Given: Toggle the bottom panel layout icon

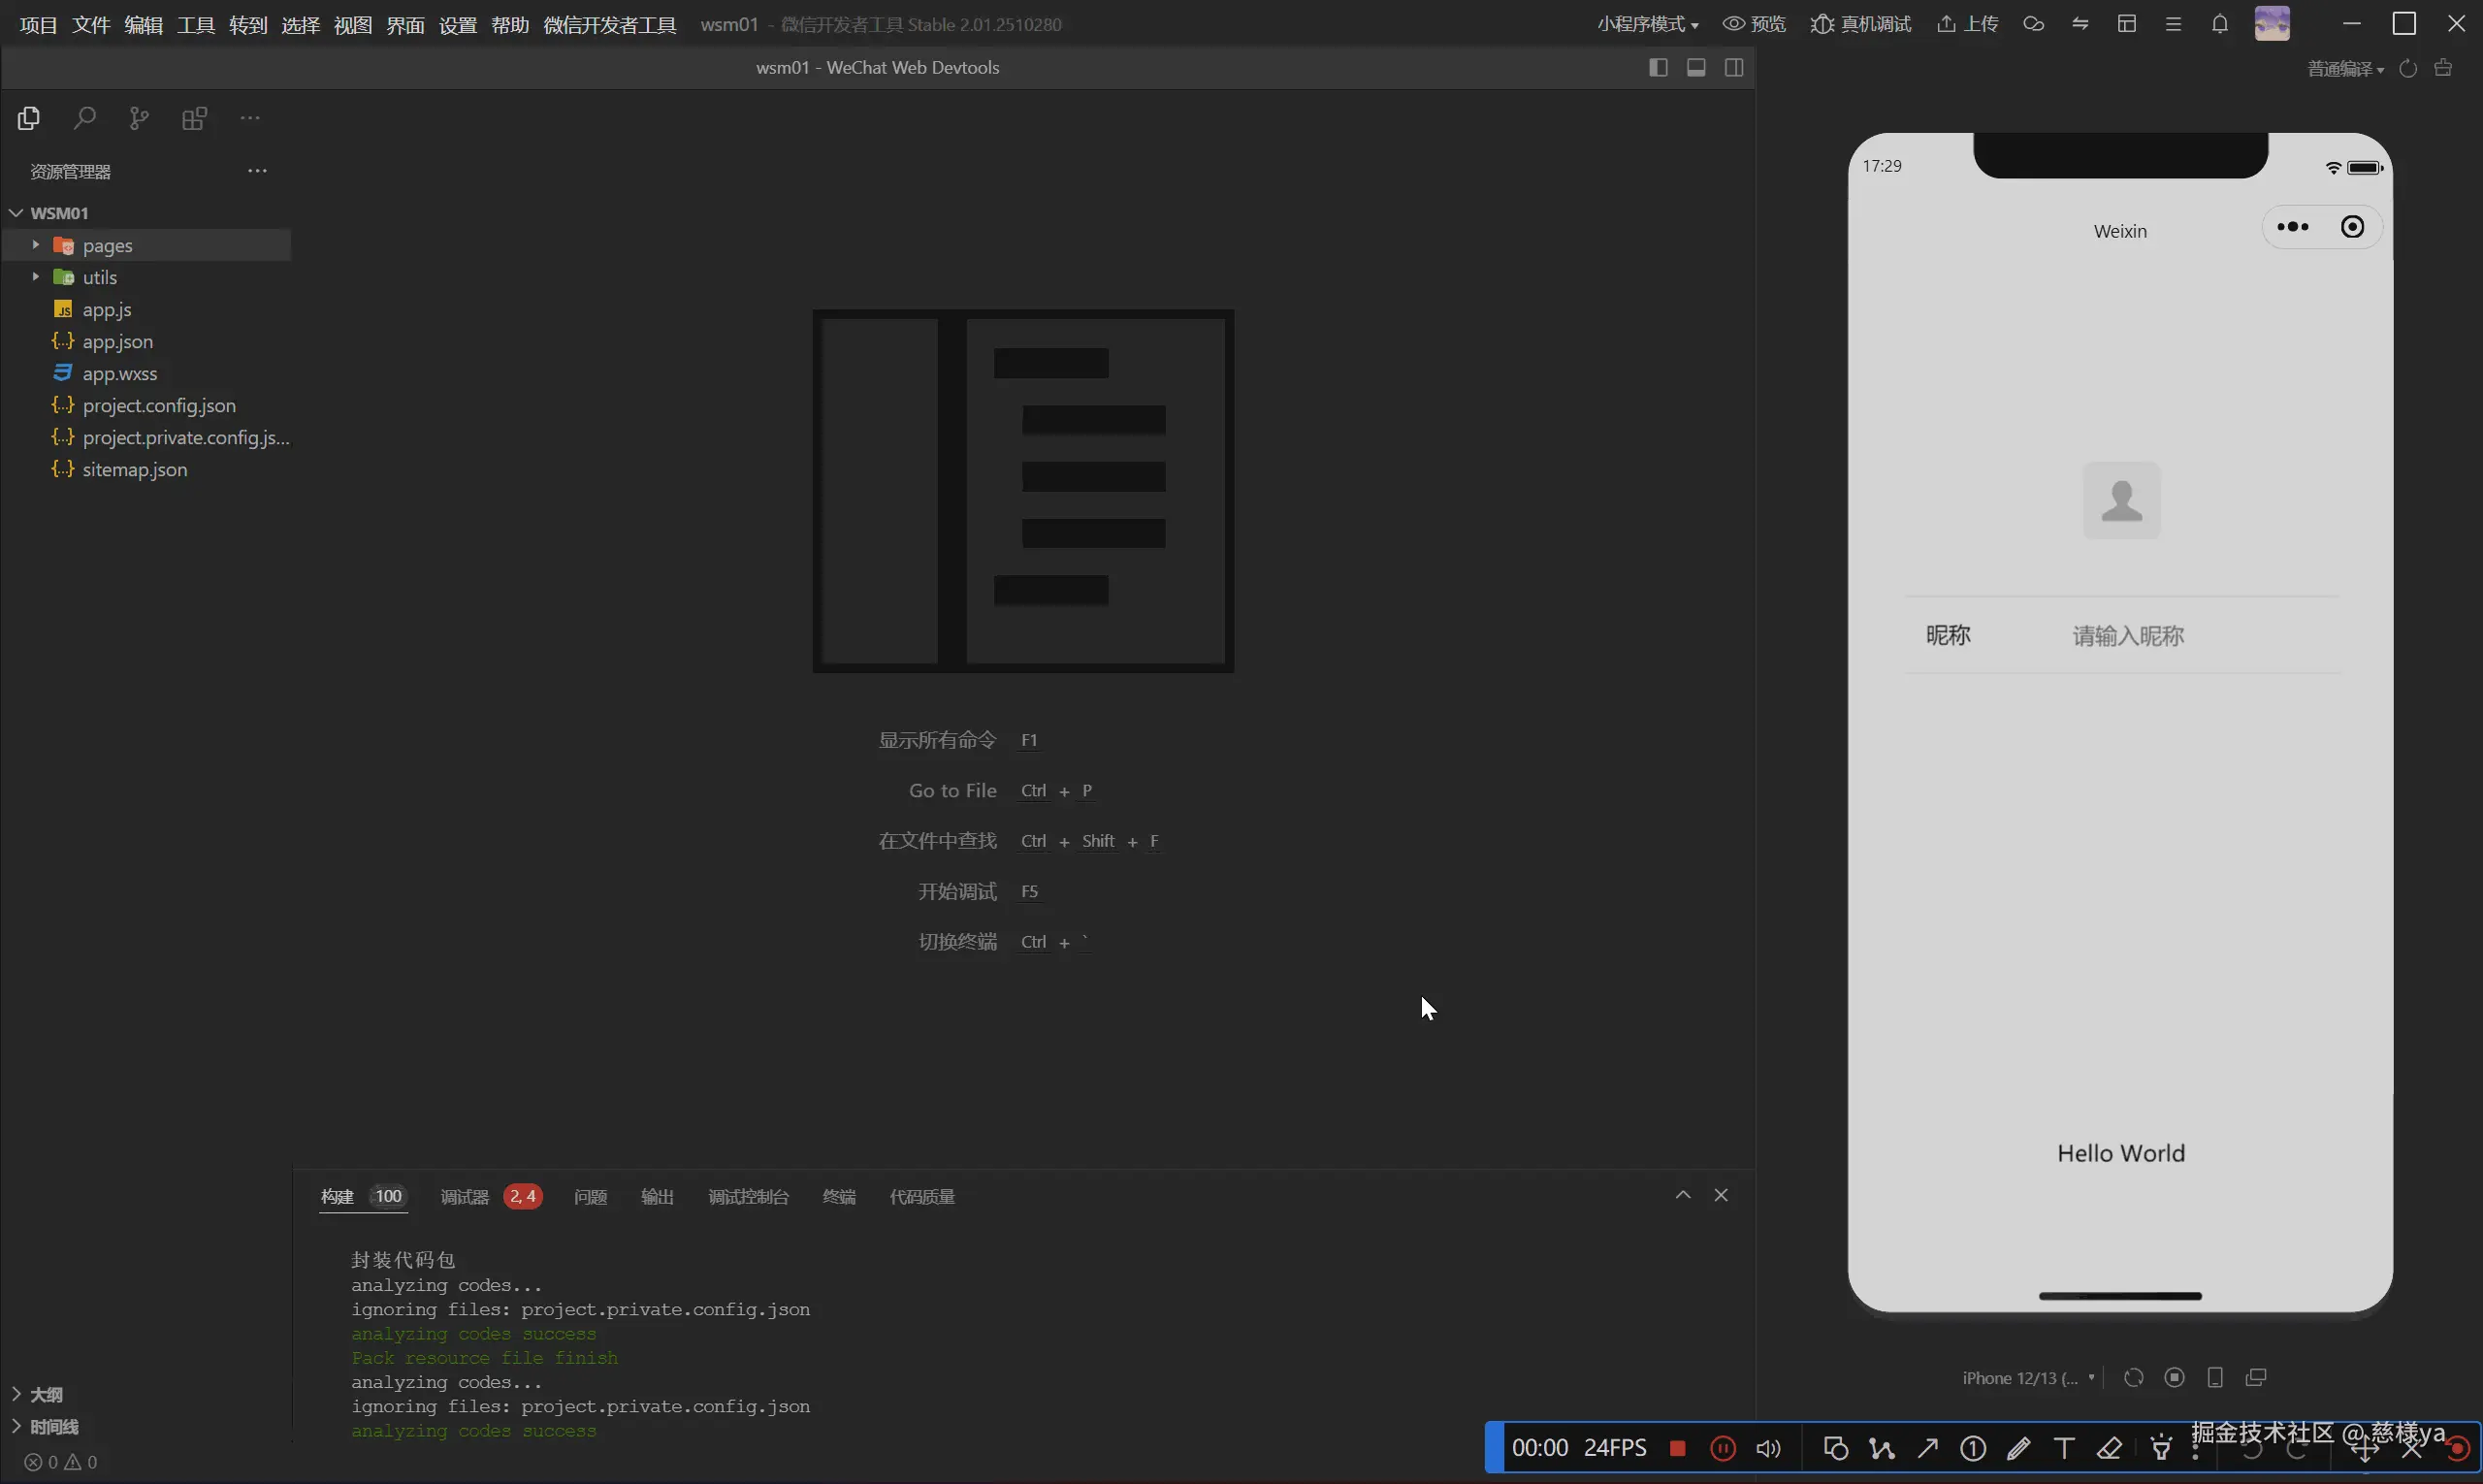Looking at the screenshot, I should (x=1696, y=67).
